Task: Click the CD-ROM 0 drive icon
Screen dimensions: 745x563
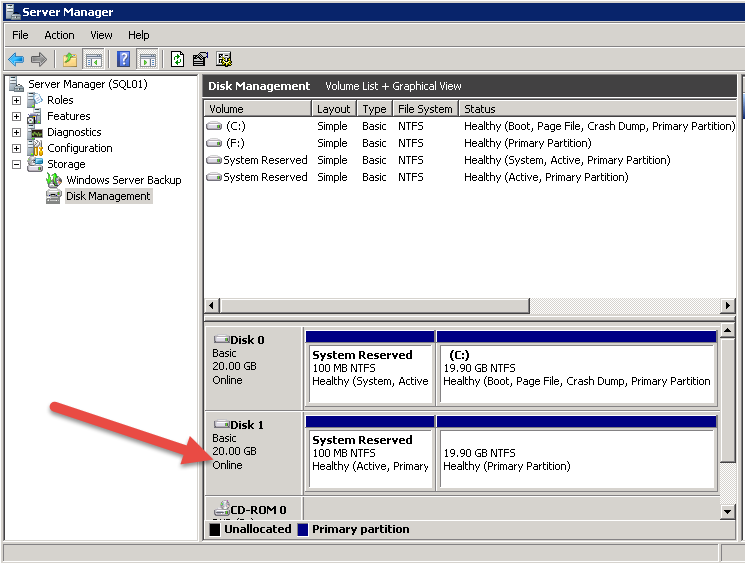Action: pyautogui.click(x=221, y=508)
